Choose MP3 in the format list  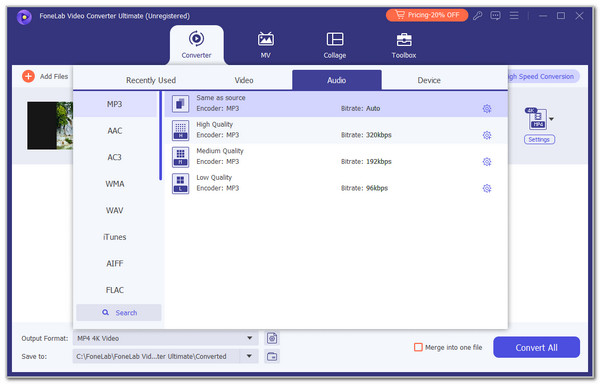(115, 104)
